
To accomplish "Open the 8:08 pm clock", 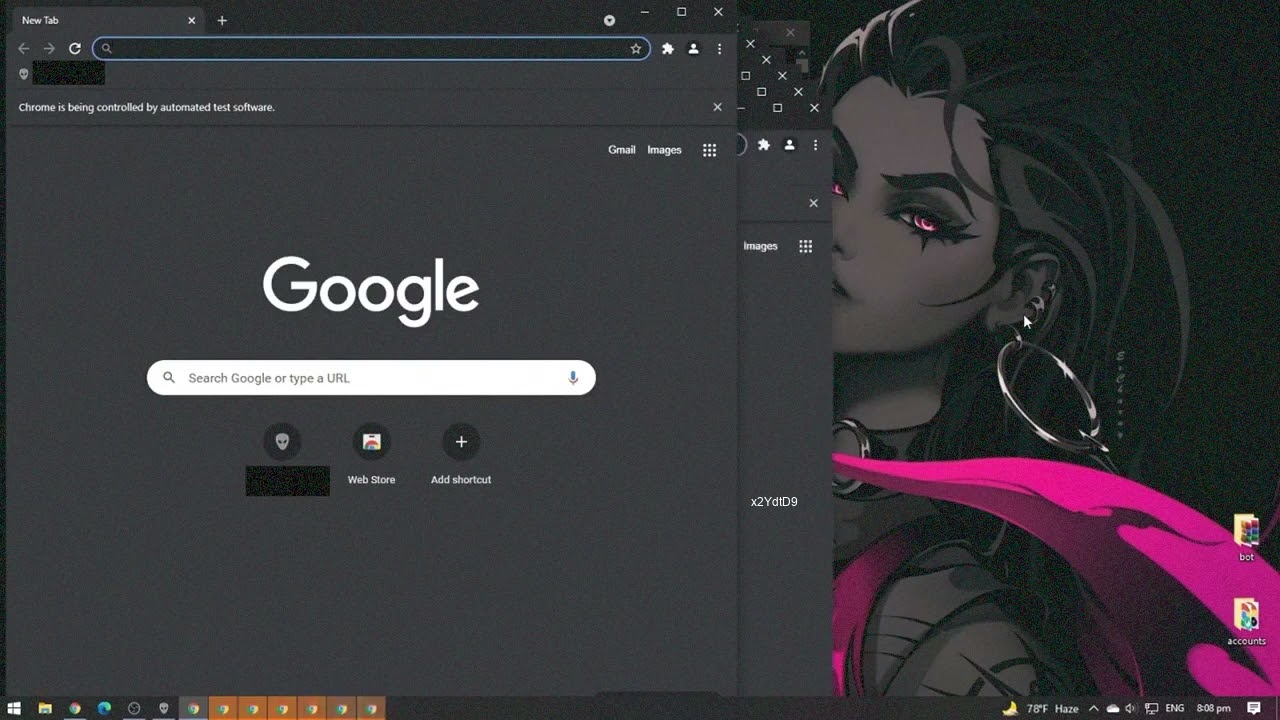I will pos(1214,708).
